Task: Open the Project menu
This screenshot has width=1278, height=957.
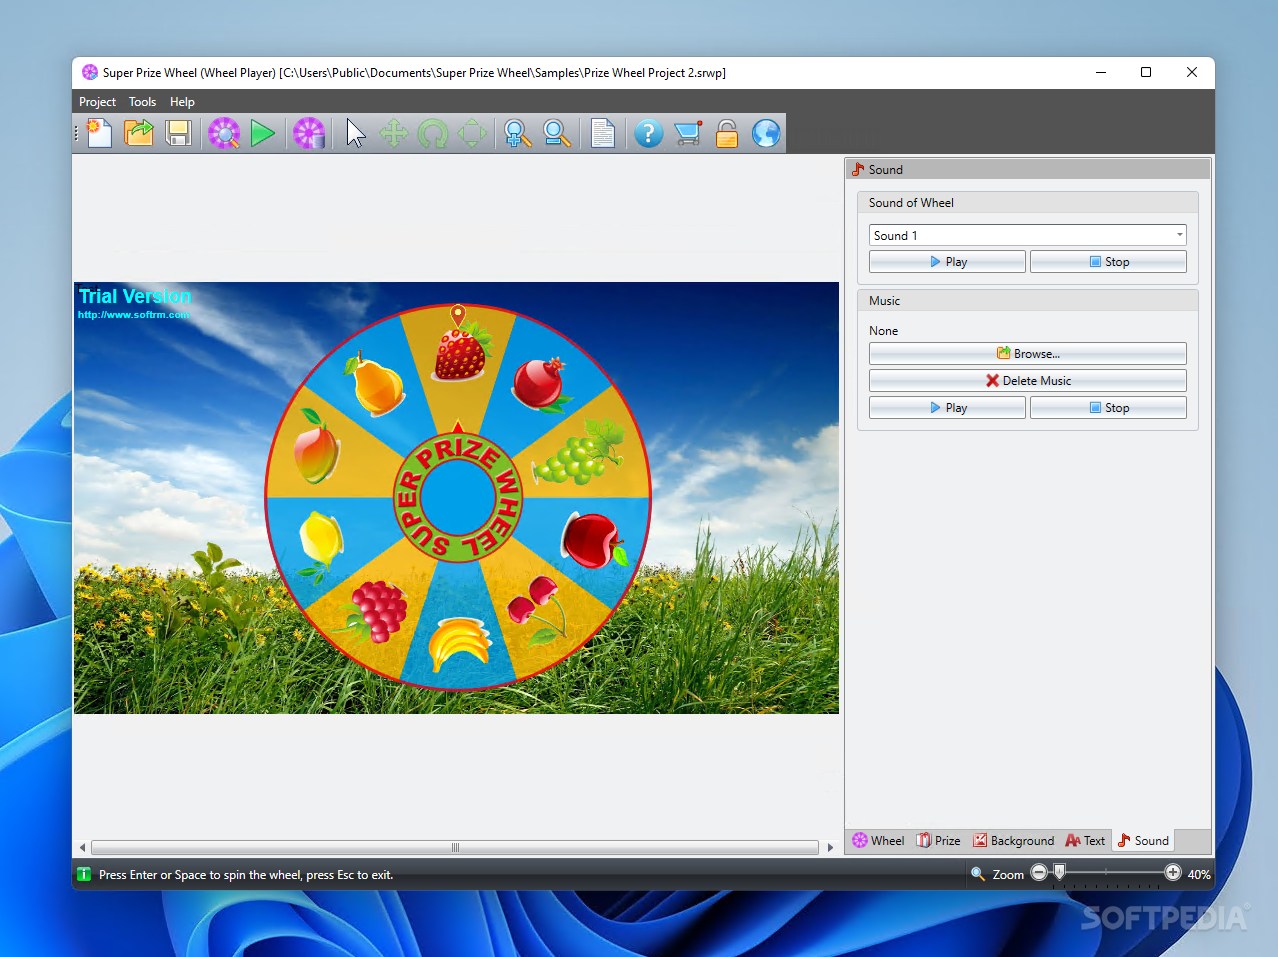Action: pyautogui.click(x=97, y=102)
